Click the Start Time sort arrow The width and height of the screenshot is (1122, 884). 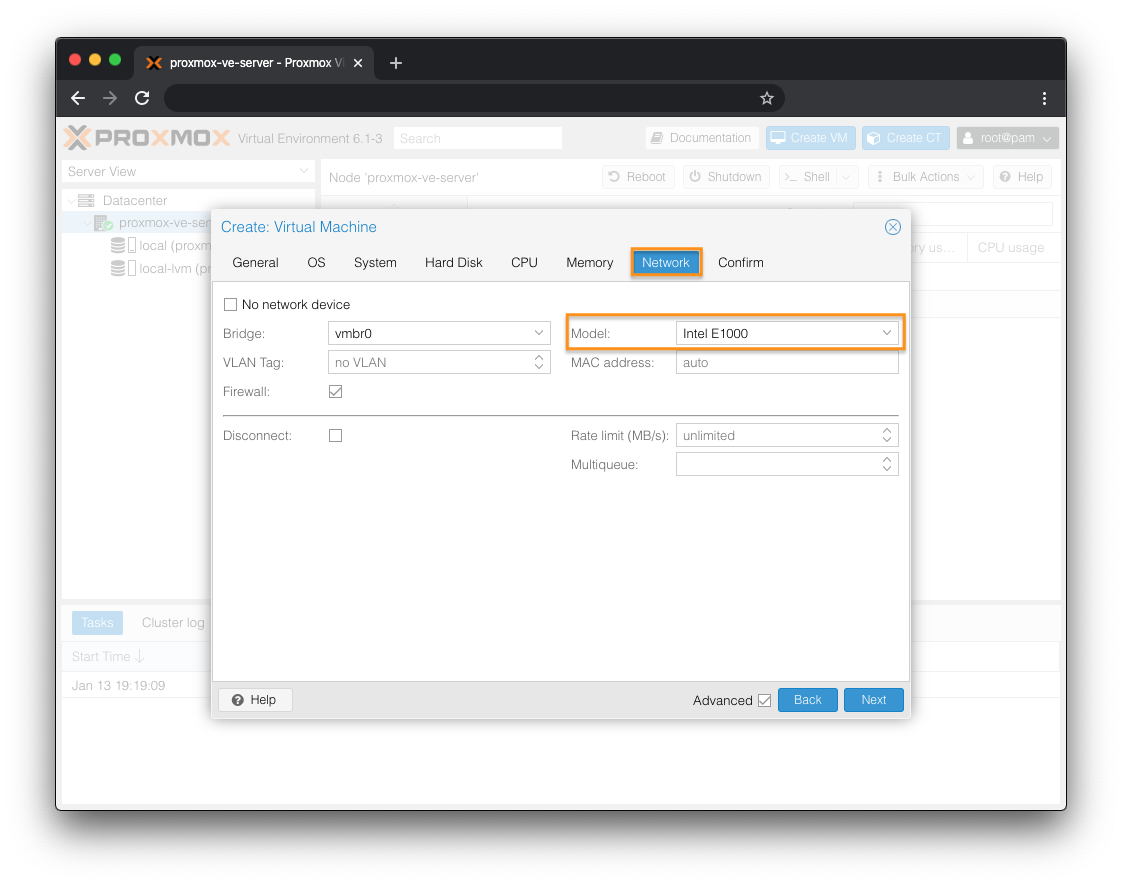[x=140, y=656]
